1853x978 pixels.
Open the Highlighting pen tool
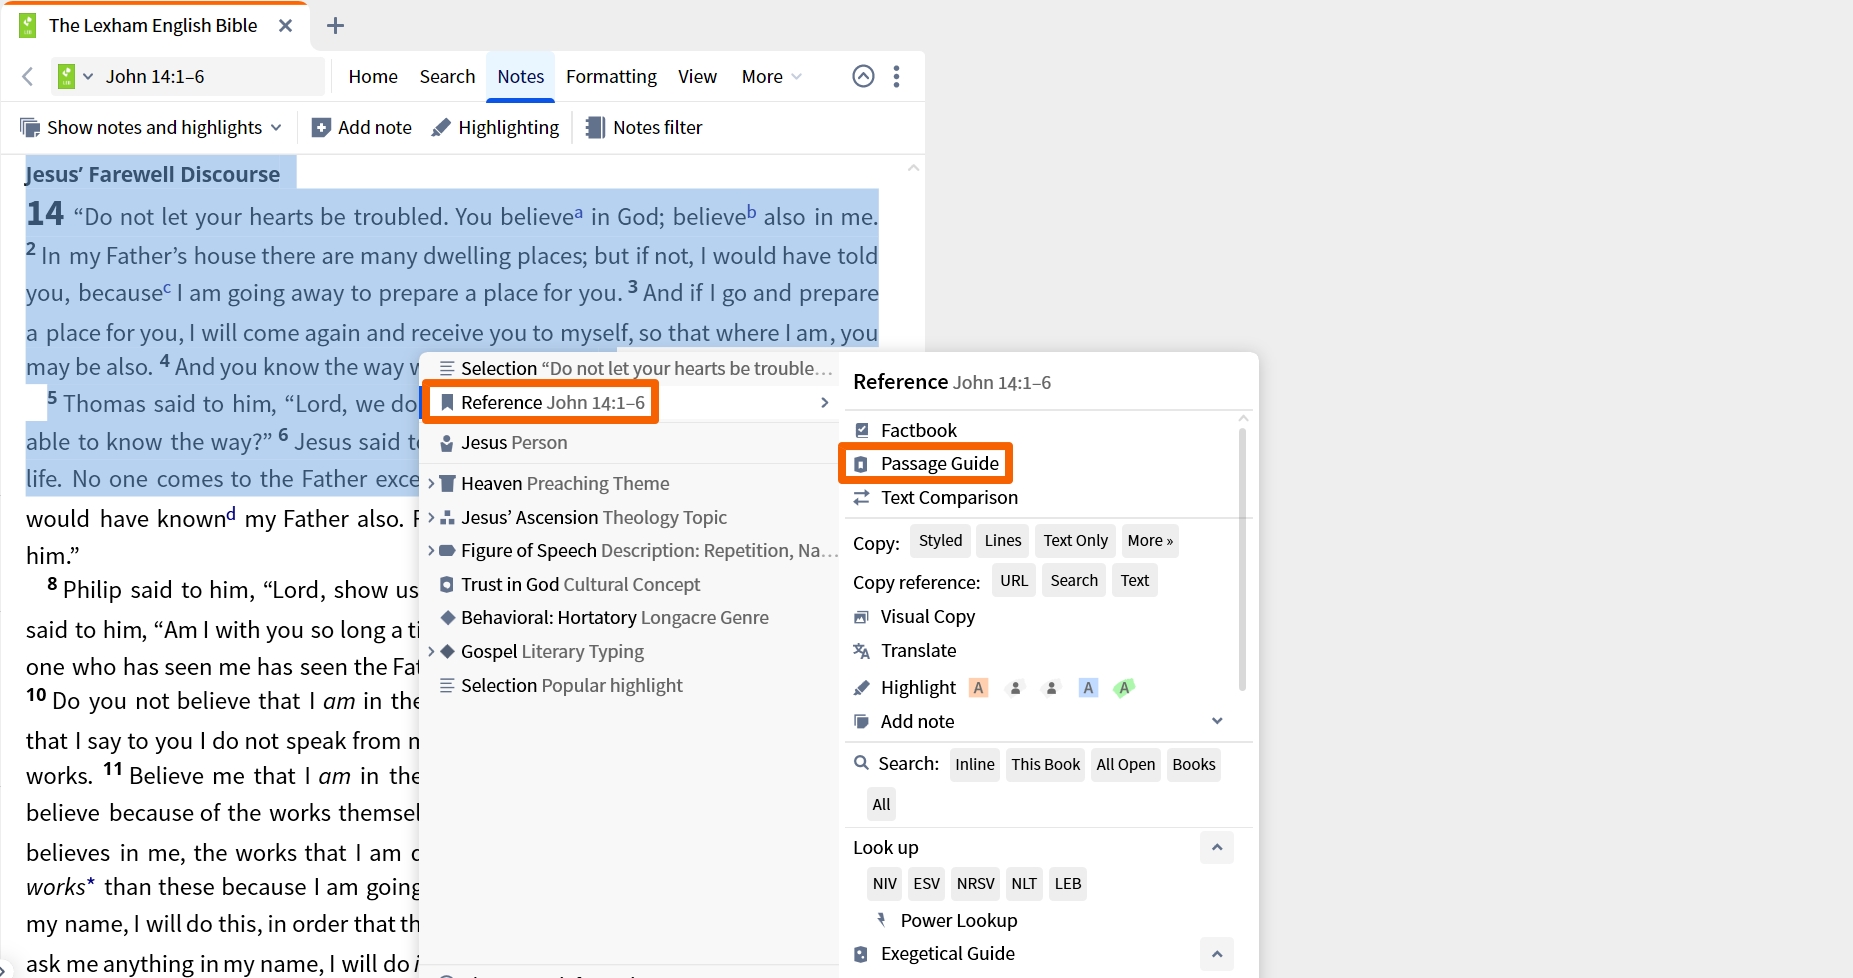pos(495,128)
